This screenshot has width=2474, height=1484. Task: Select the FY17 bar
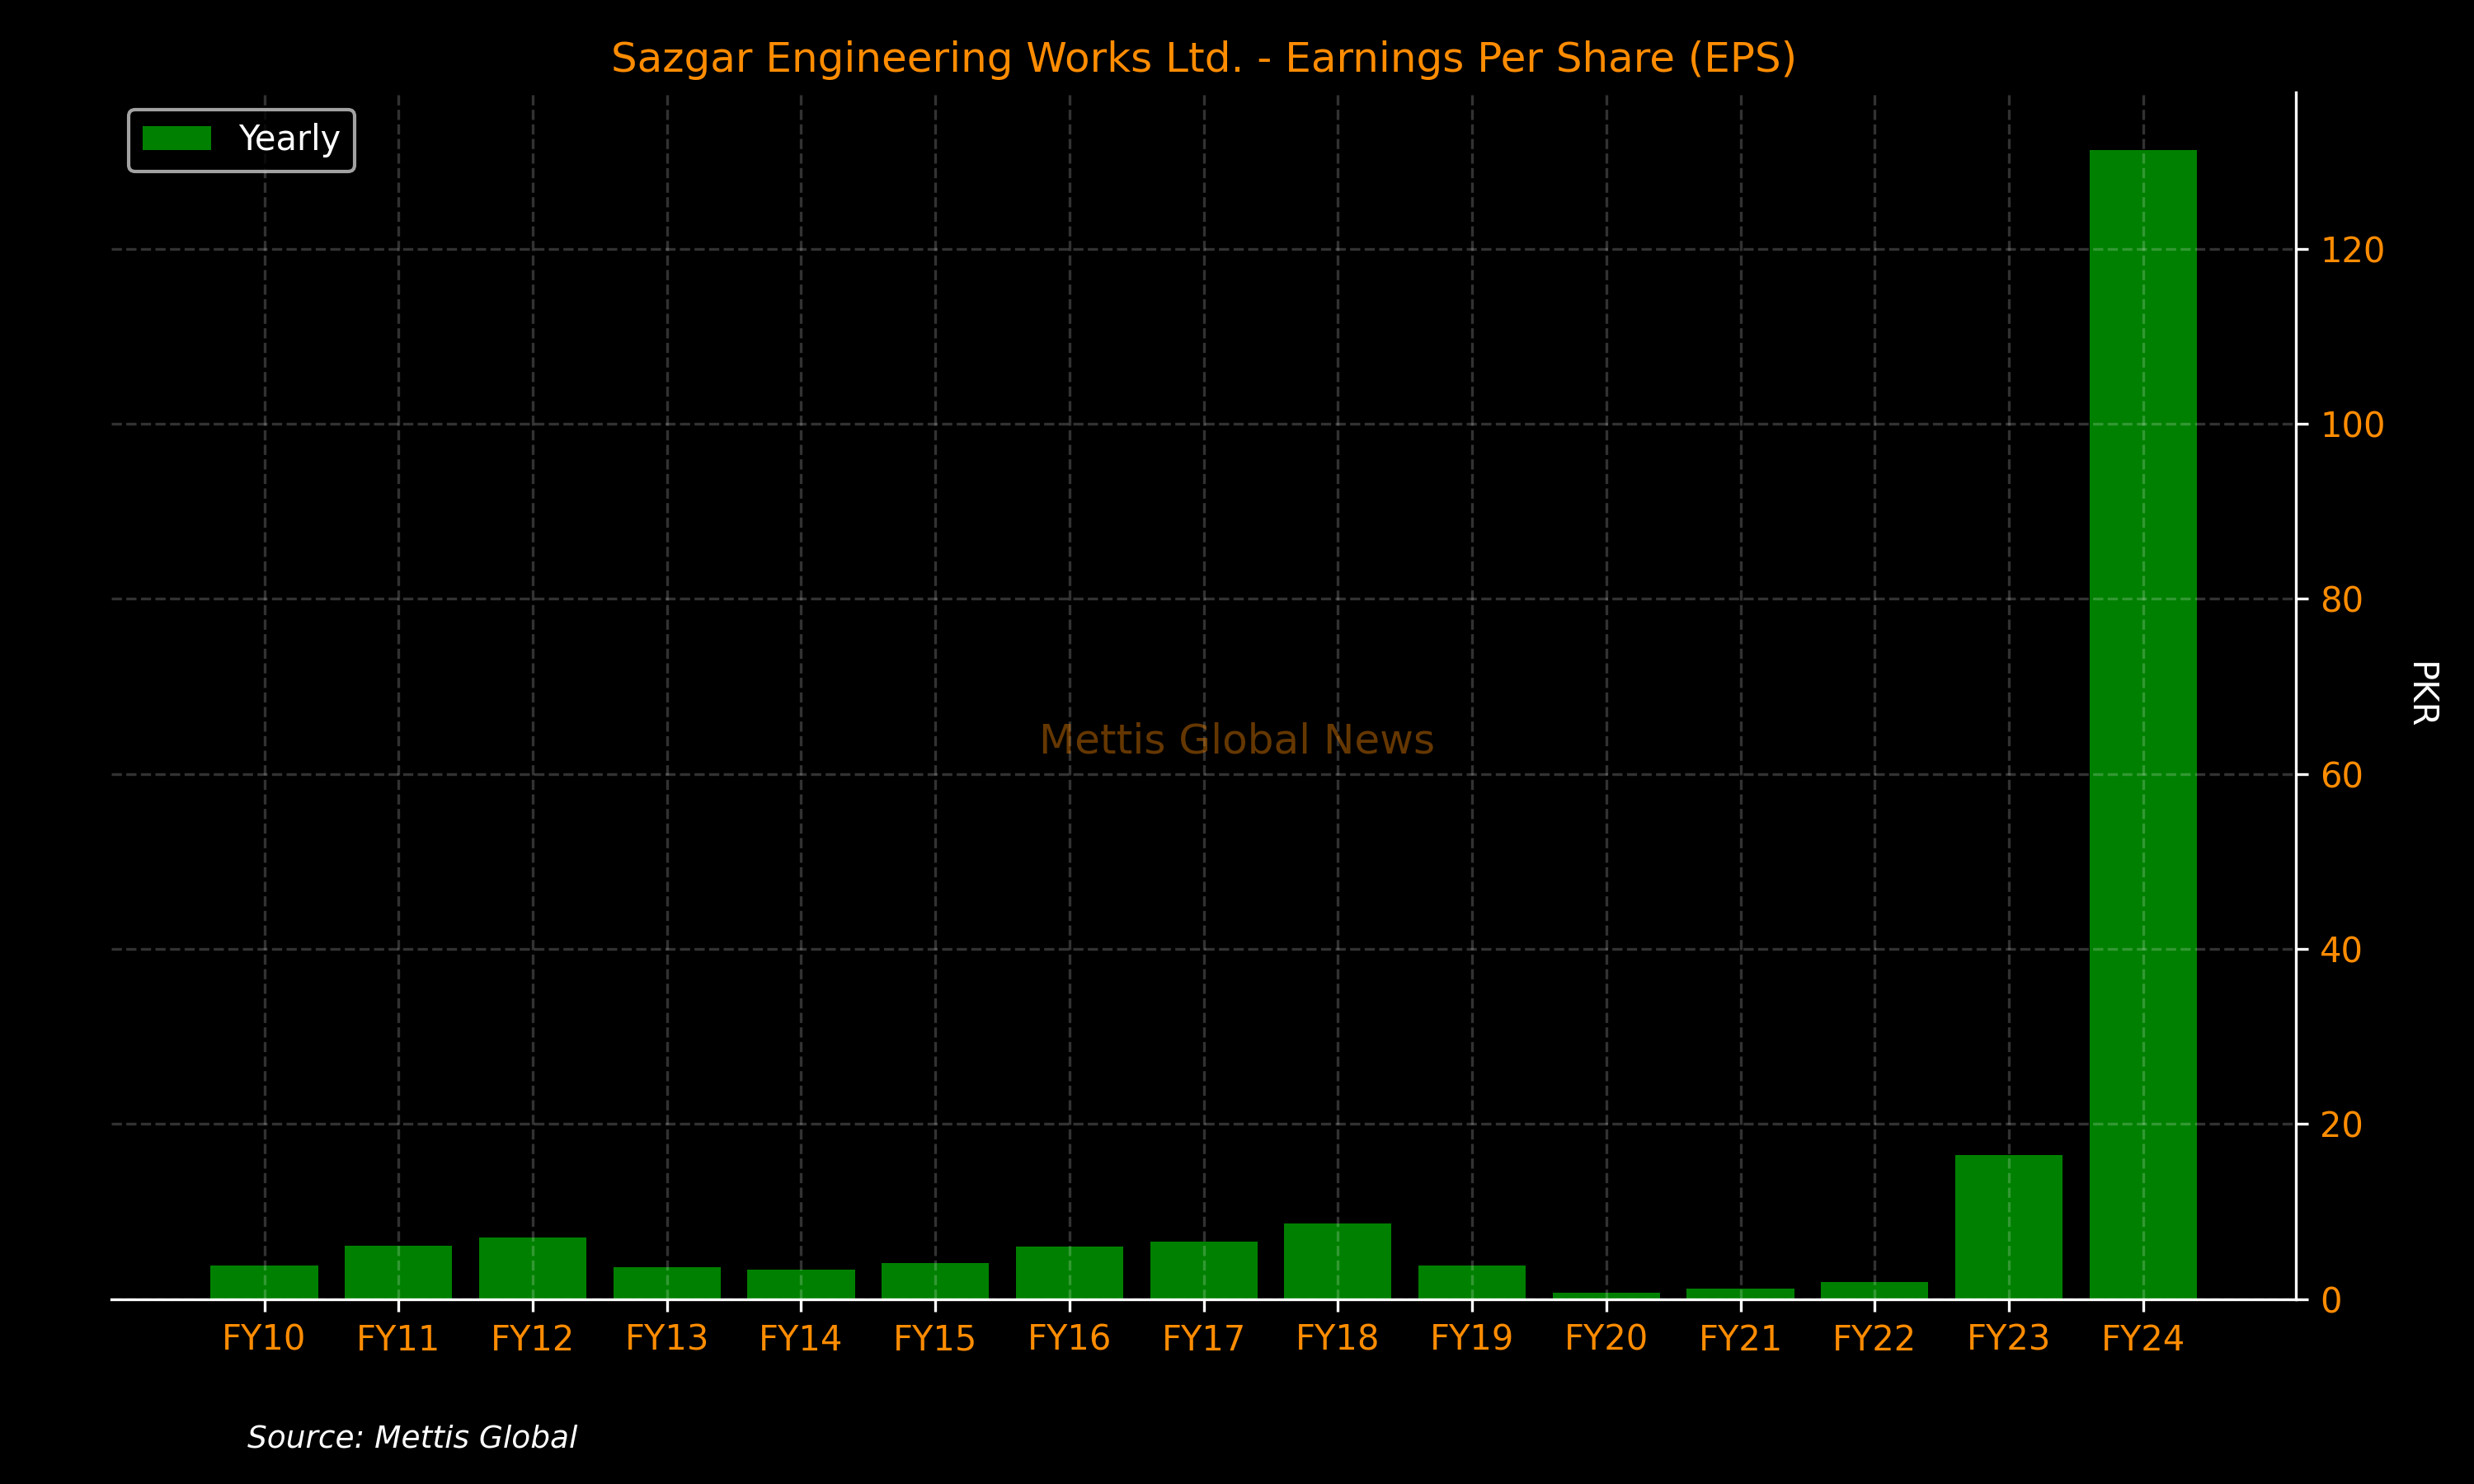click(1203, 1270)
